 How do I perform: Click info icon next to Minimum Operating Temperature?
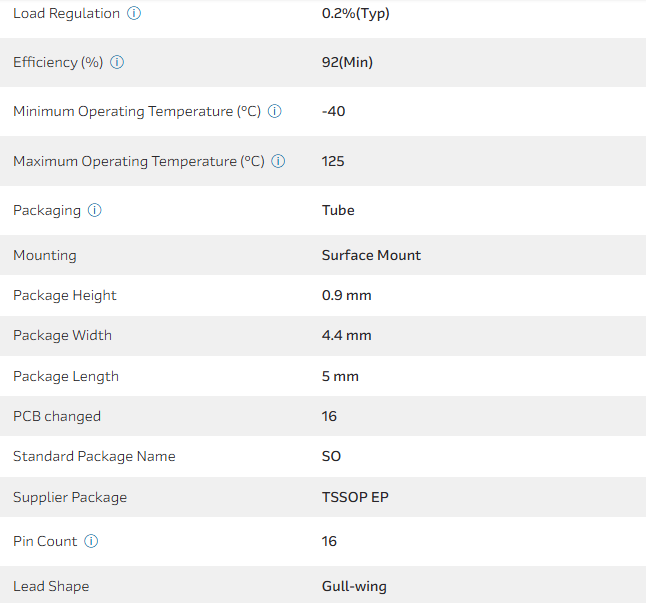(x=275, y=112)
